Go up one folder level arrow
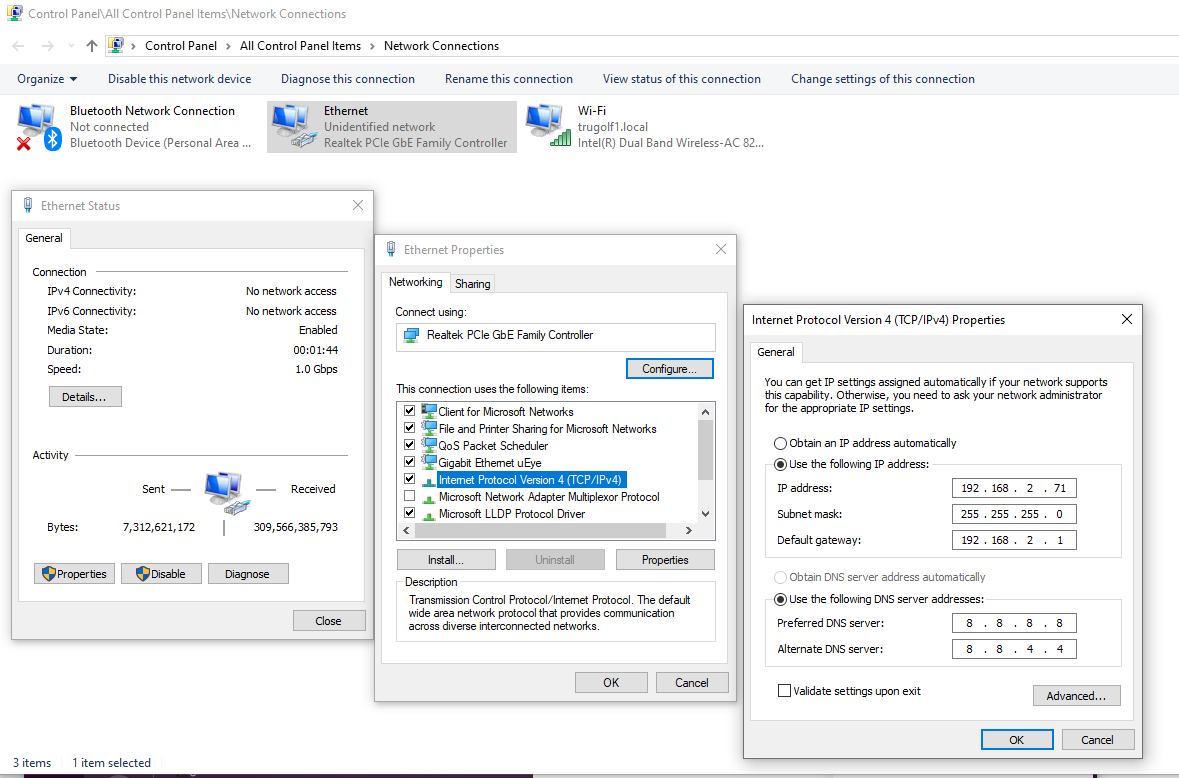 (x=92, y=46)
